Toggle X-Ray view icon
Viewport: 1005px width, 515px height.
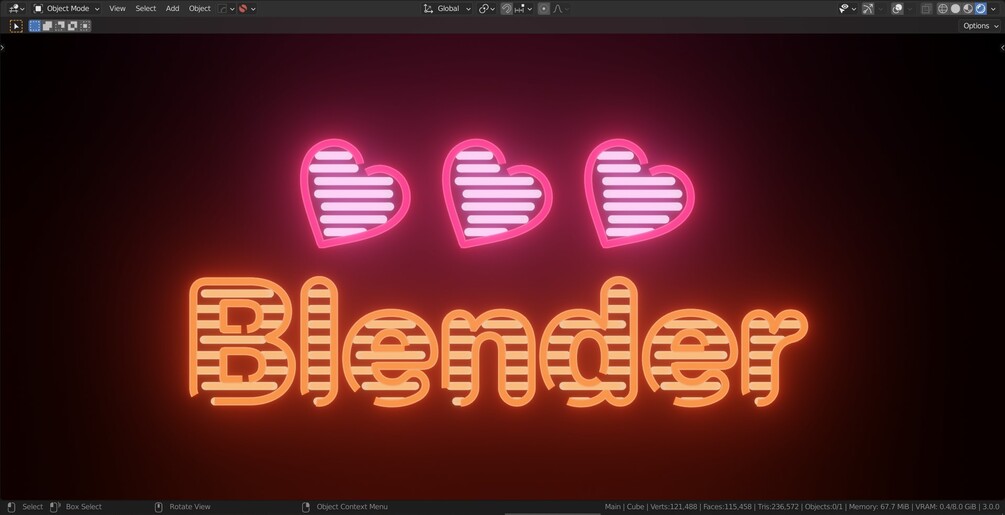(x=926, y=9)
